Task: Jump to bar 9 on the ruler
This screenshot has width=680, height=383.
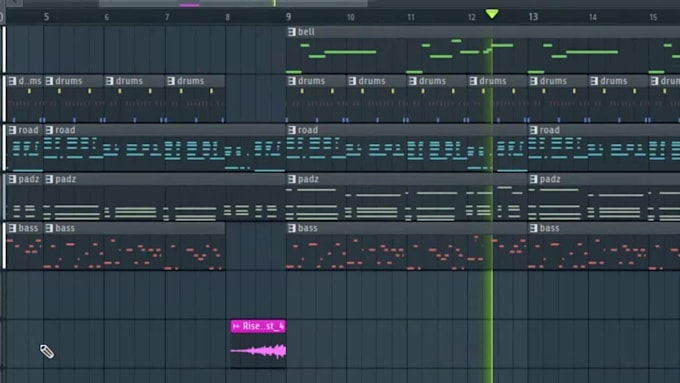Action: (288, 17)
